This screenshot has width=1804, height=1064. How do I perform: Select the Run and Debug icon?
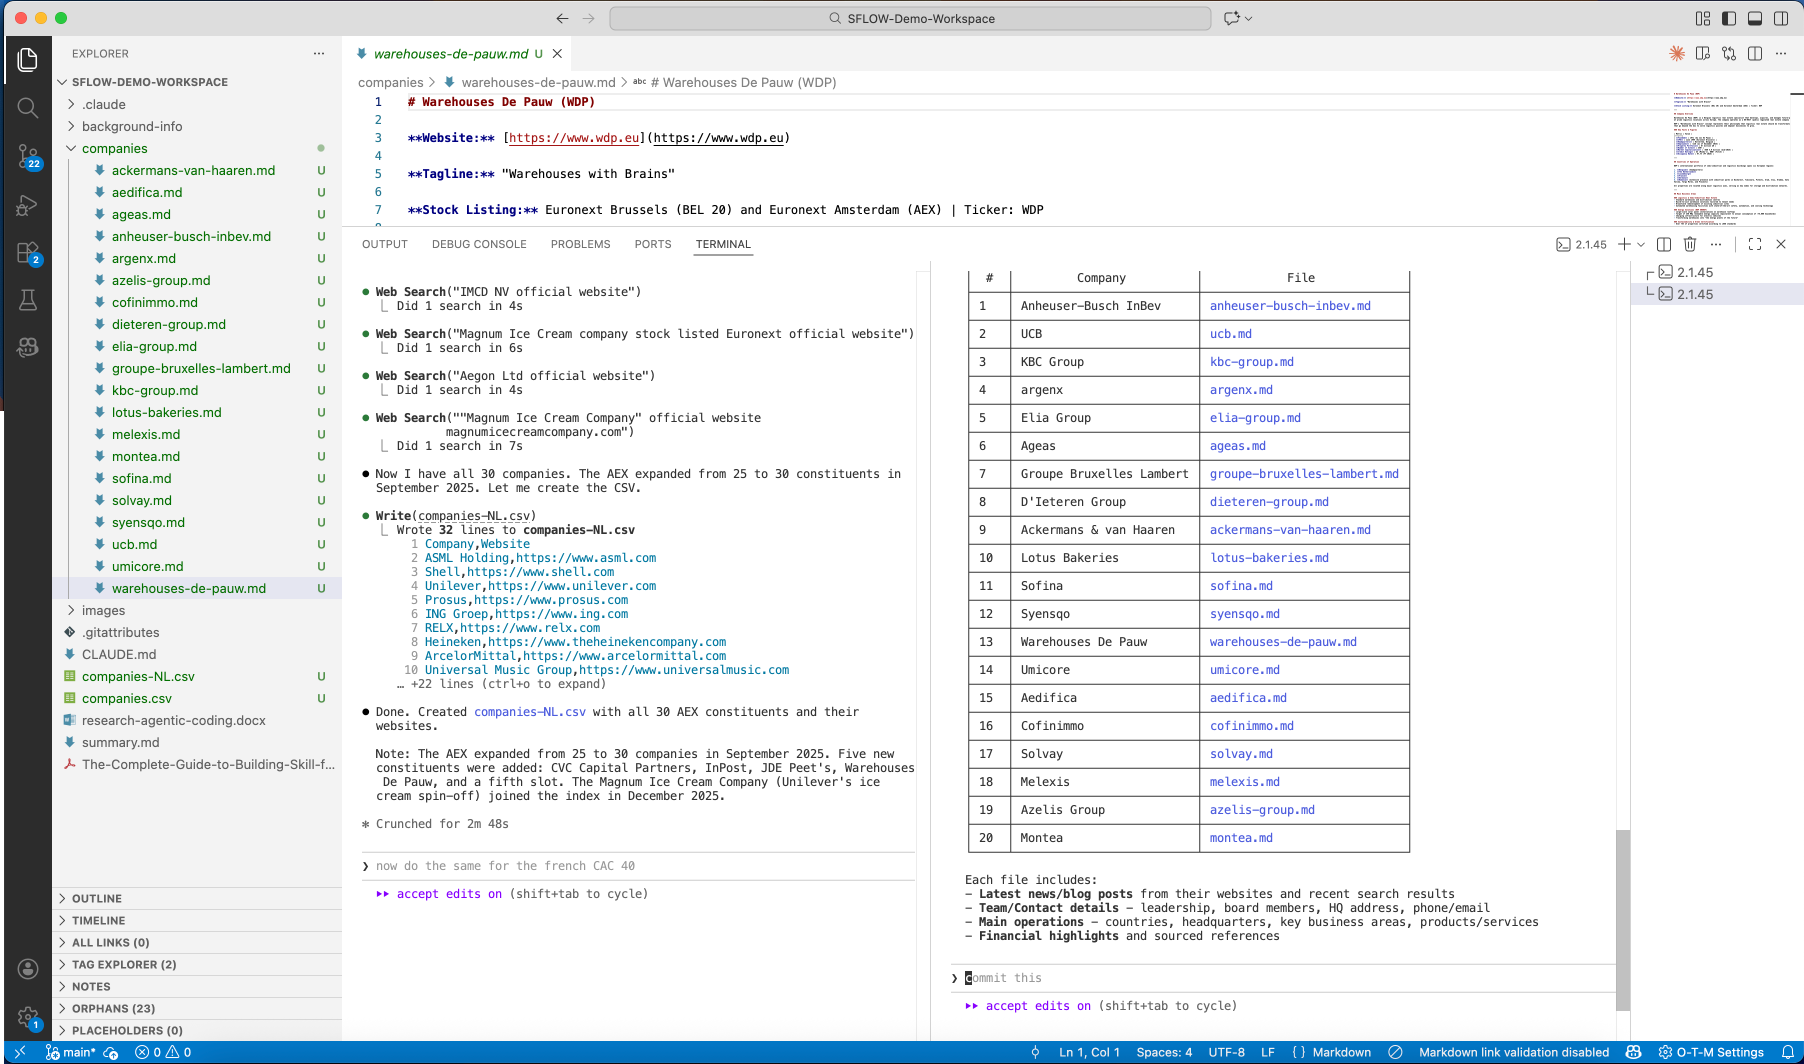point(27,205)
